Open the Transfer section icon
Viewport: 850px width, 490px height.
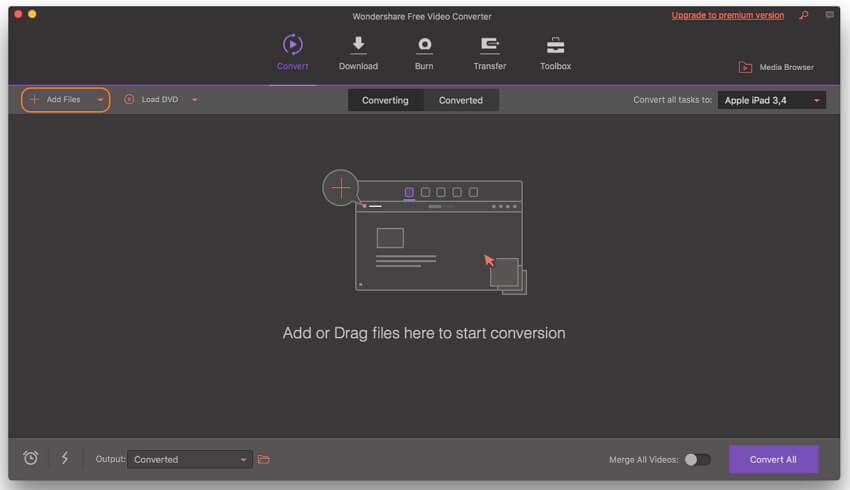490,45
